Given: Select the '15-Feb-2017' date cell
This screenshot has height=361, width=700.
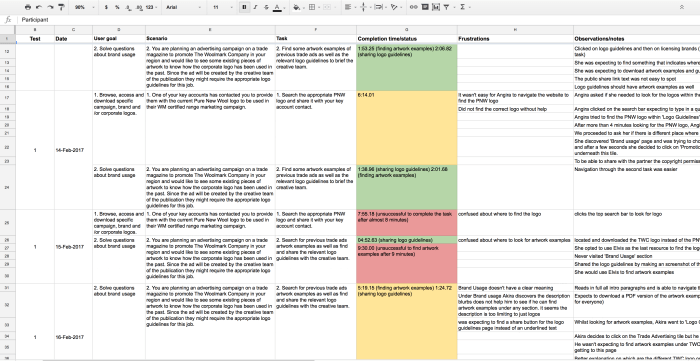Looking at the screenshot, I should [x=74, y=247].
